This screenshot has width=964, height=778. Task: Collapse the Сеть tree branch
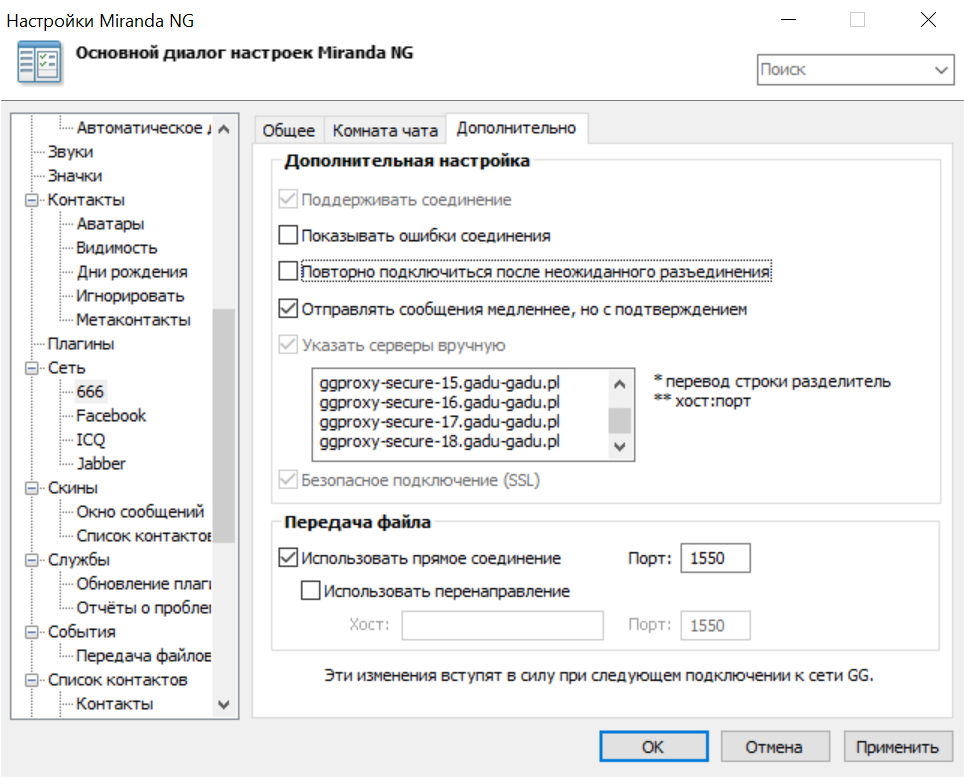[31, 367]
